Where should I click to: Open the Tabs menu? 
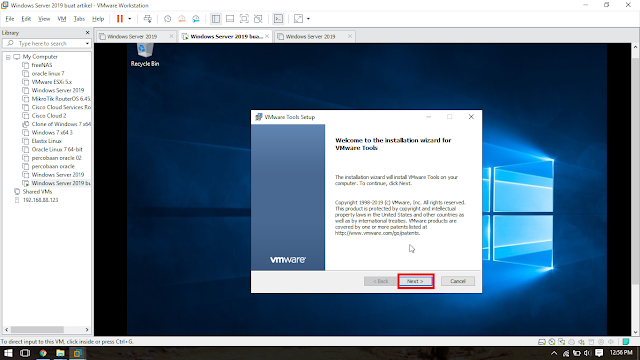click(x=79, y=19)
